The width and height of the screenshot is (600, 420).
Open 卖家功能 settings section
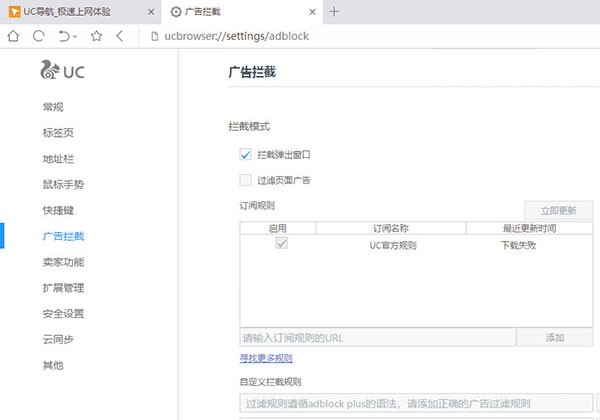(63, 262)
